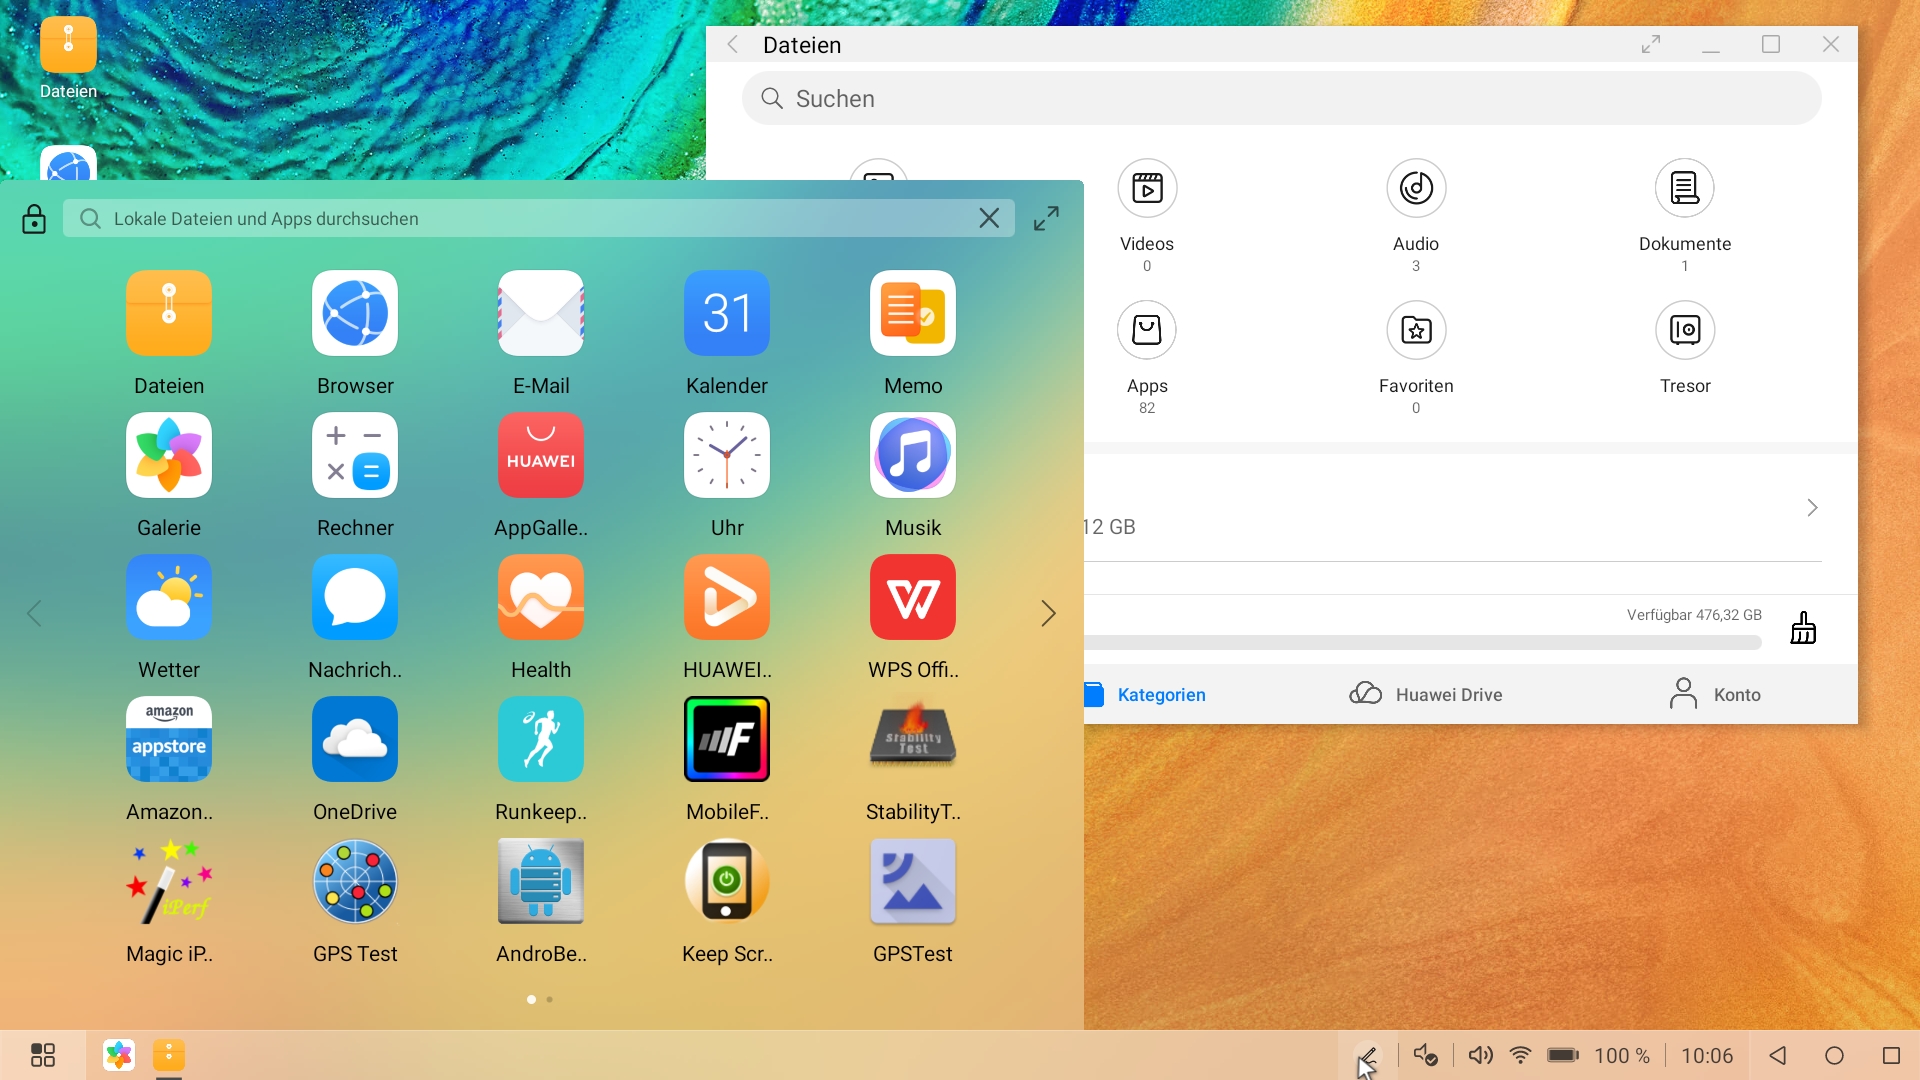This screenshot has width=1920, height=1080.
Task: Open the Konto tab
Action: click(1715, 694)
